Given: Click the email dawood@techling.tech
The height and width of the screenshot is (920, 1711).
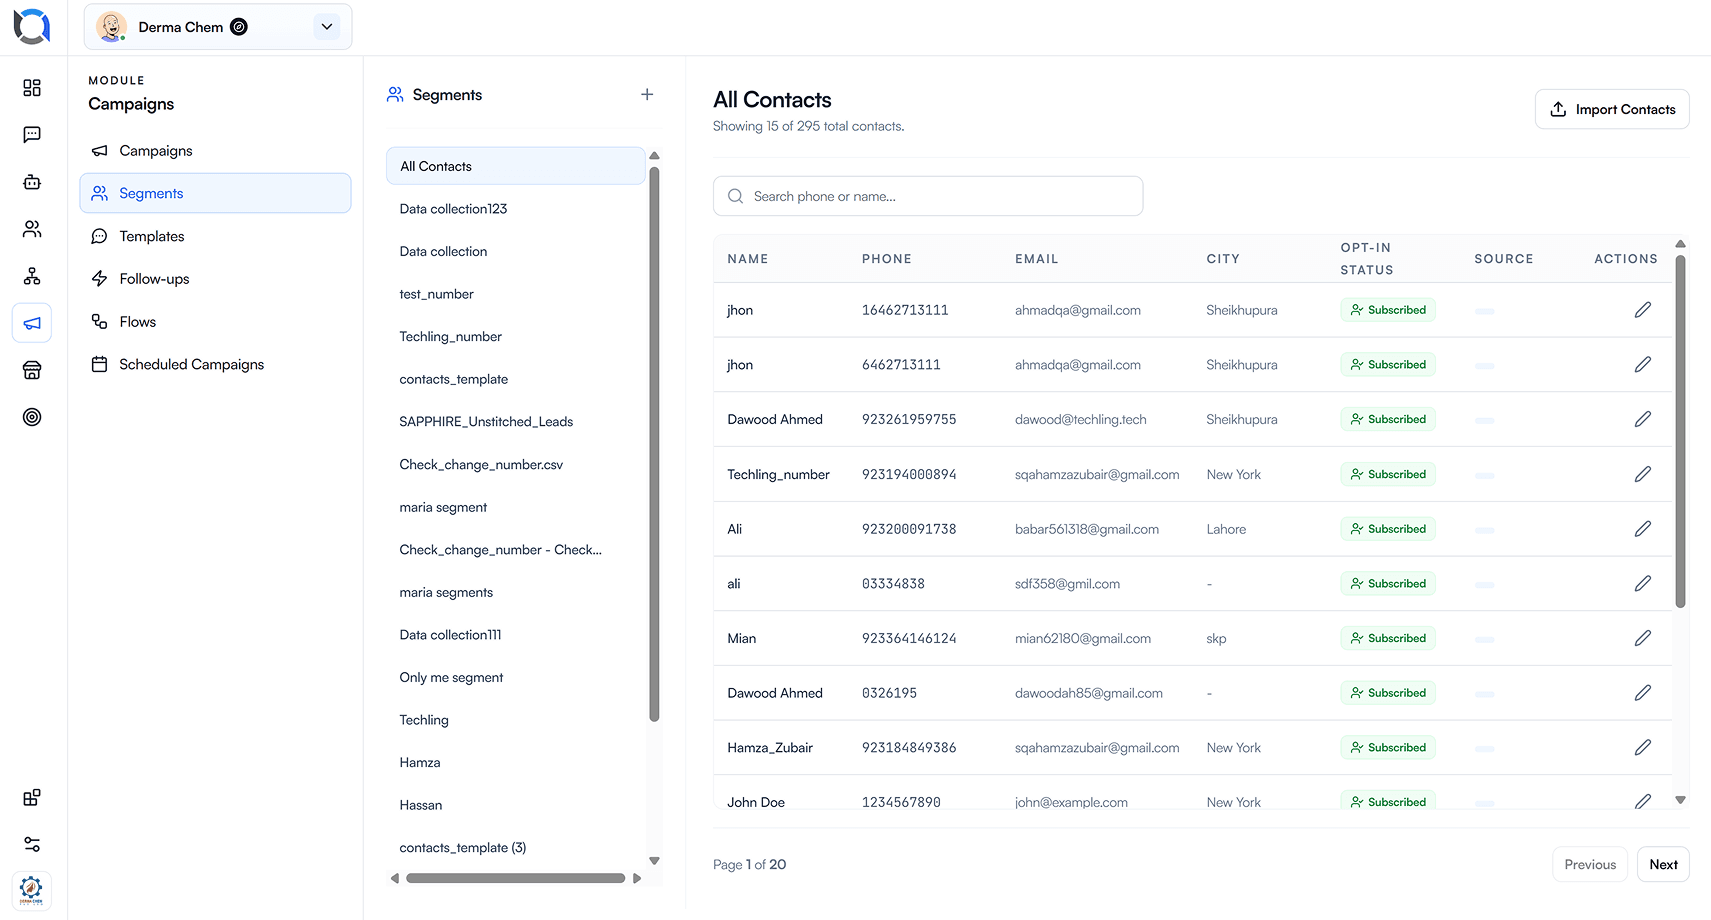Looking at the screenshot, I should [x=1080, y=419].
